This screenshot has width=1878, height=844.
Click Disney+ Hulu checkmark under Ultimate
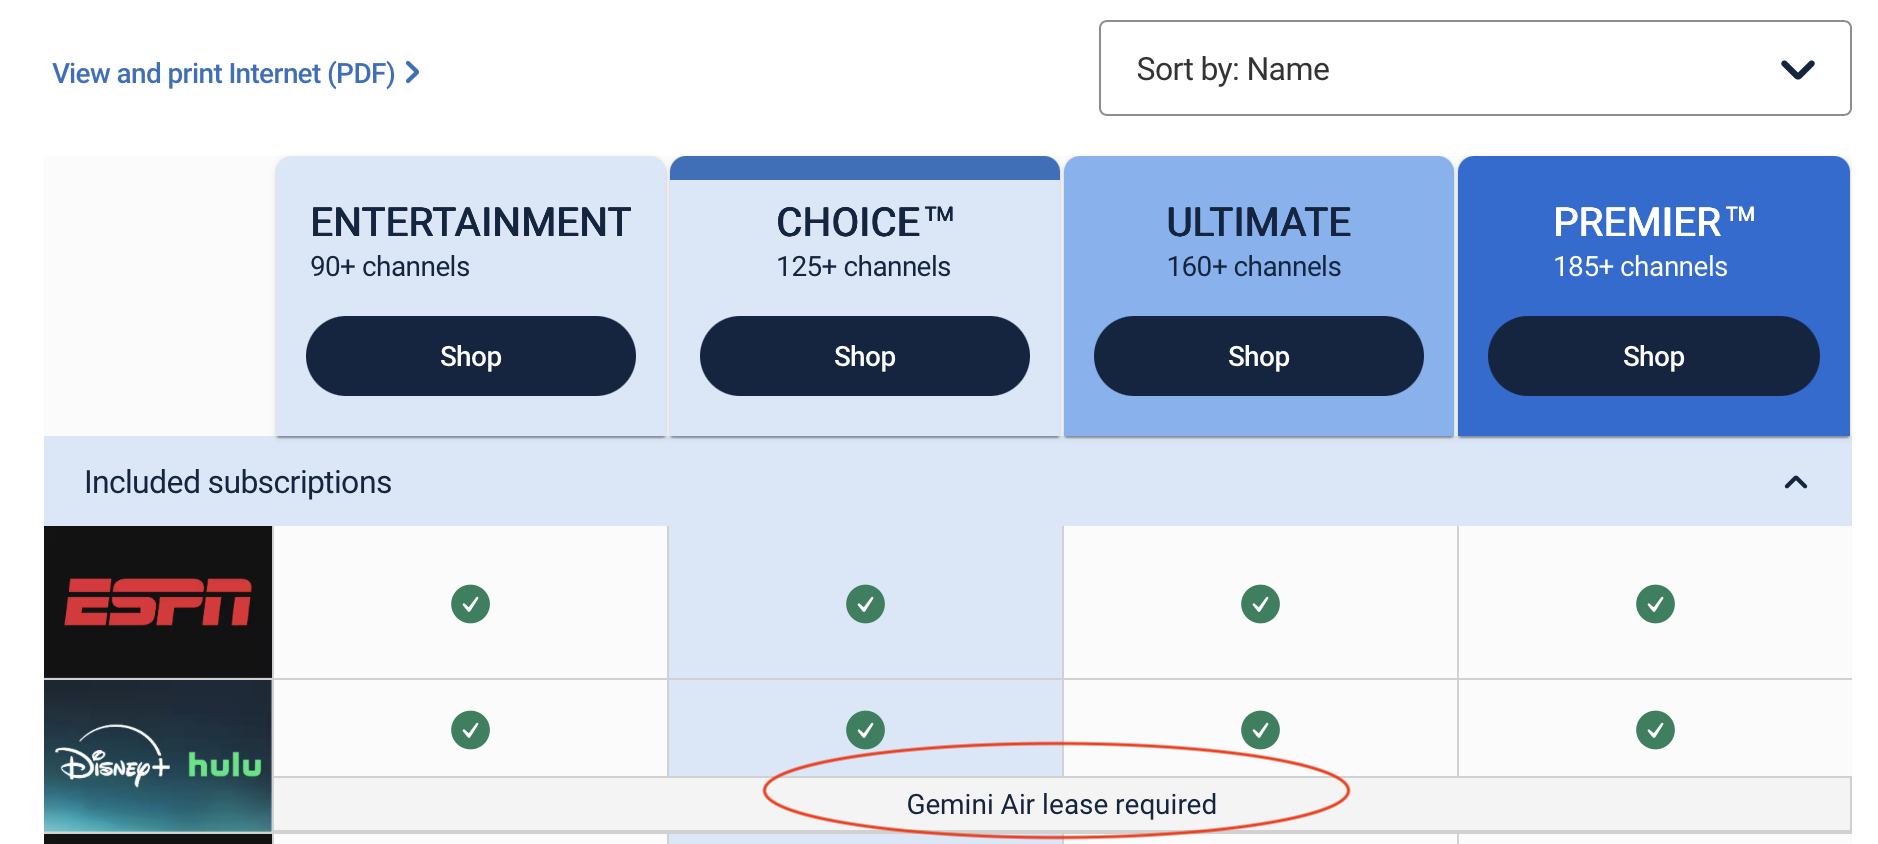tap(1260, 730)
